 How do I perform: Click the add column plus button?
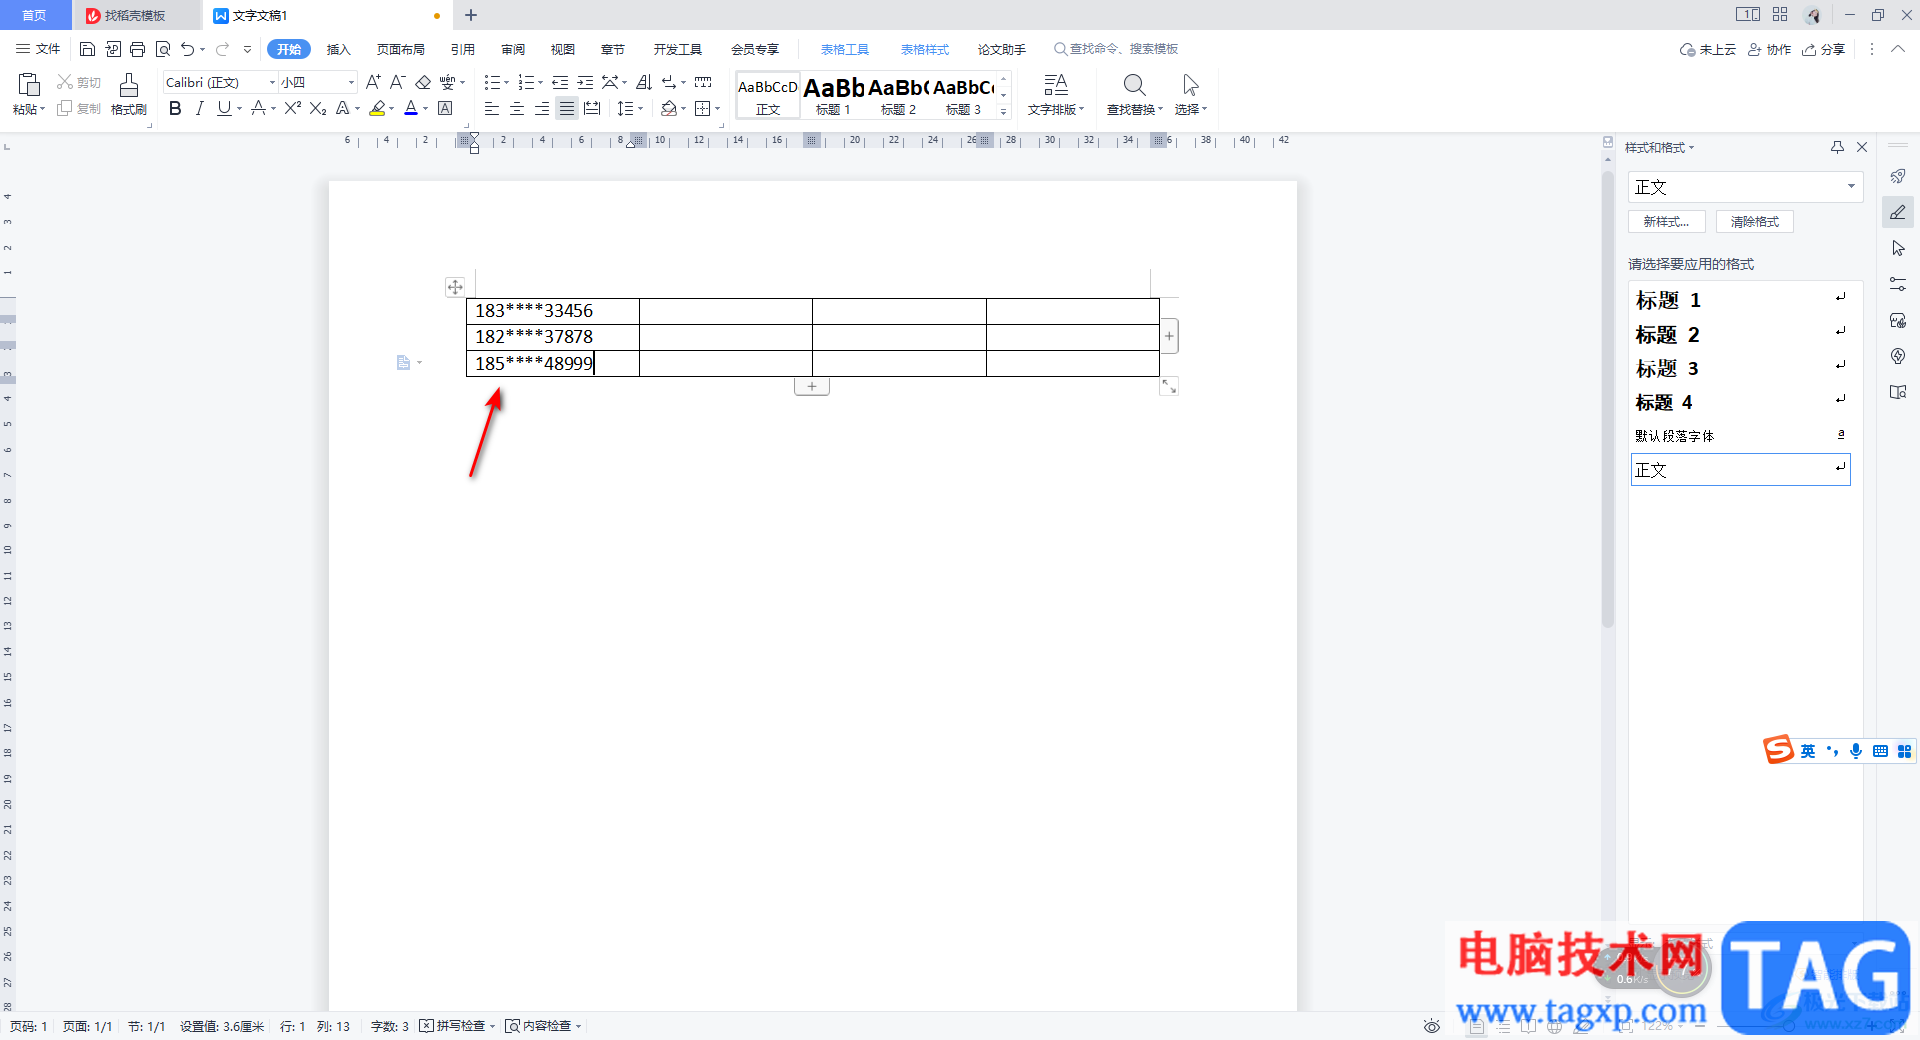tap(1169, 336)
